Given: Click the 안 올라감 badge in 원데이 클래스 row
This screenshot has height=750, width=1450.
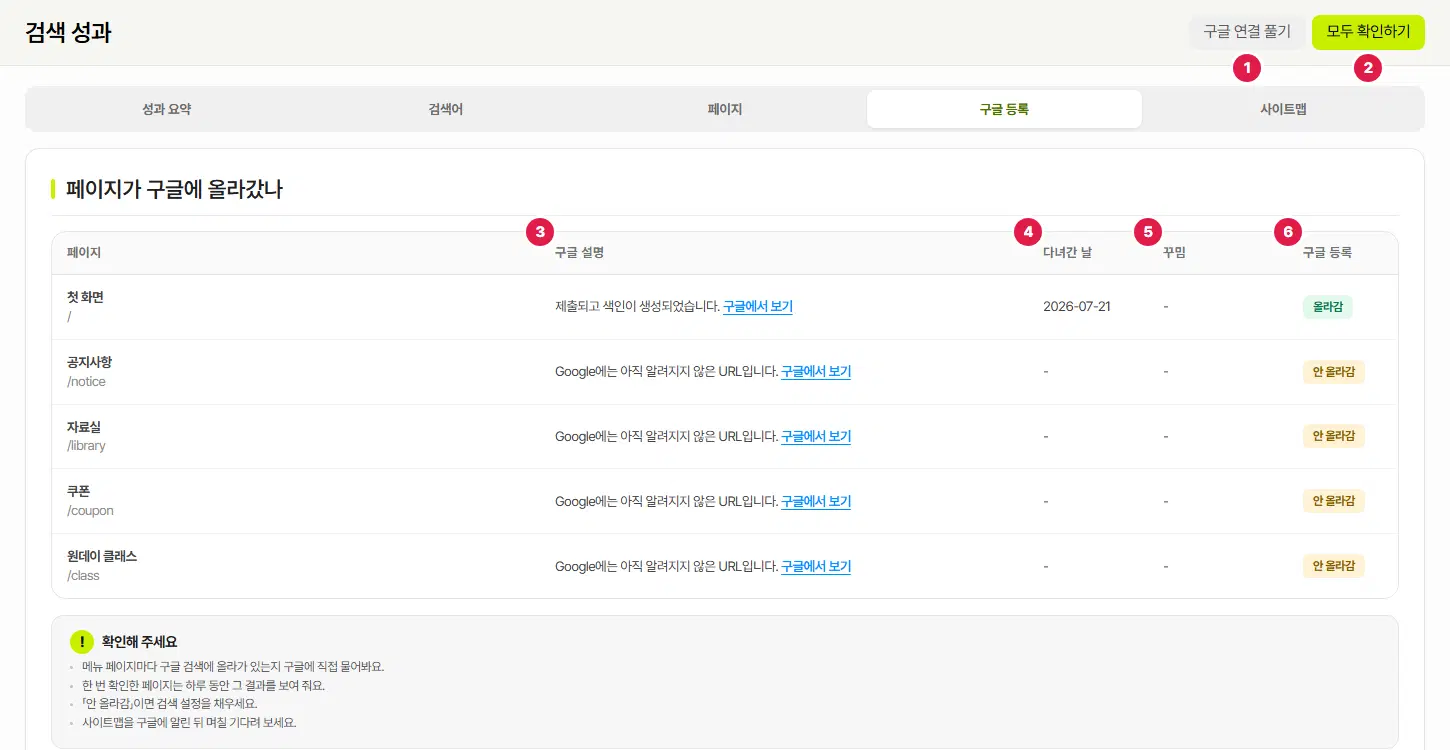Looking at the screenshot, I should pos(1333,566).
